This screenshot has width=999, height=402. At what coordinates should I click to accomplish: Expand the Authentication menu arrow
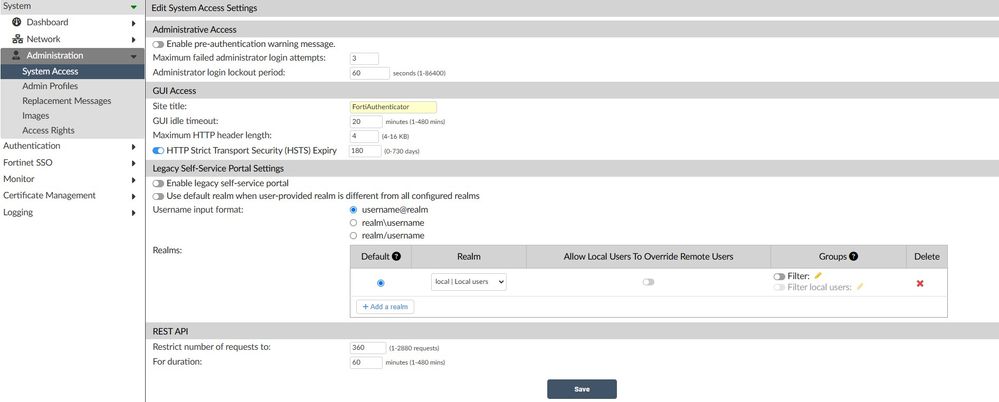coord(134,147)
